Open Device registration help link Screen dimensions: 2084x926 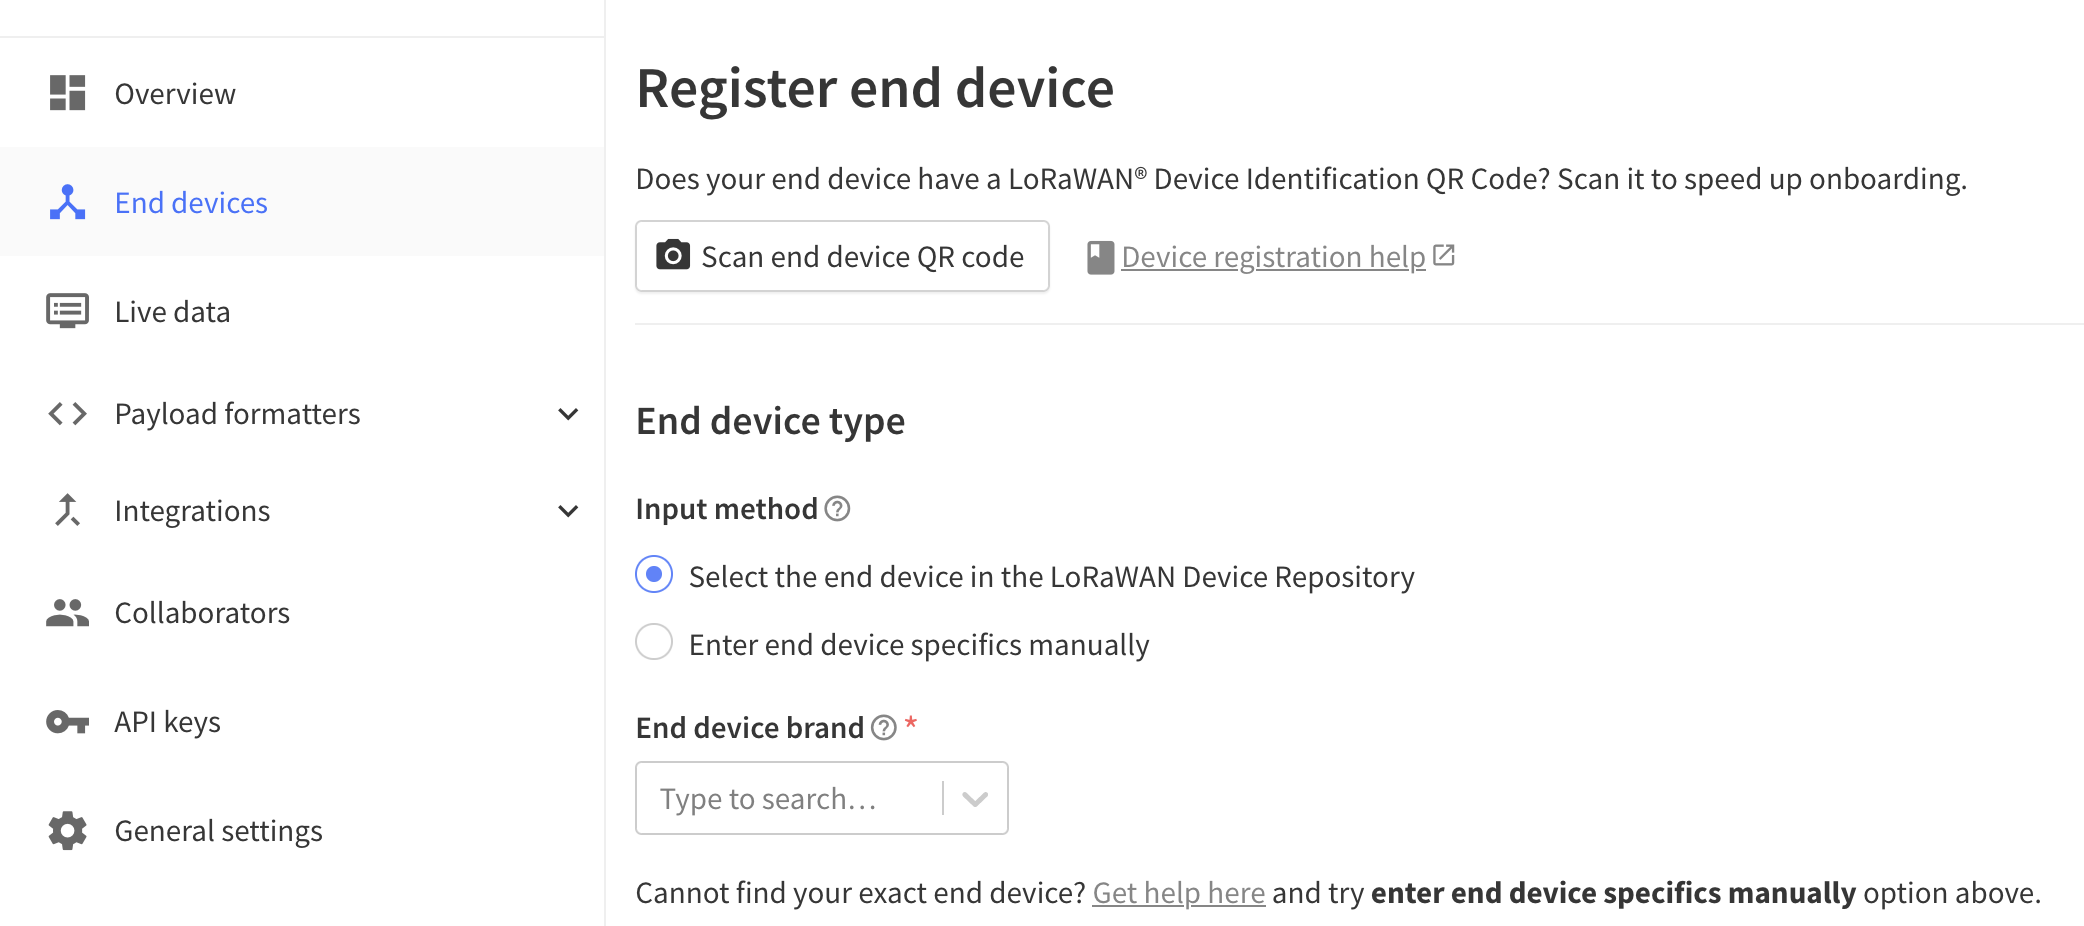[x=1272, y=257]
